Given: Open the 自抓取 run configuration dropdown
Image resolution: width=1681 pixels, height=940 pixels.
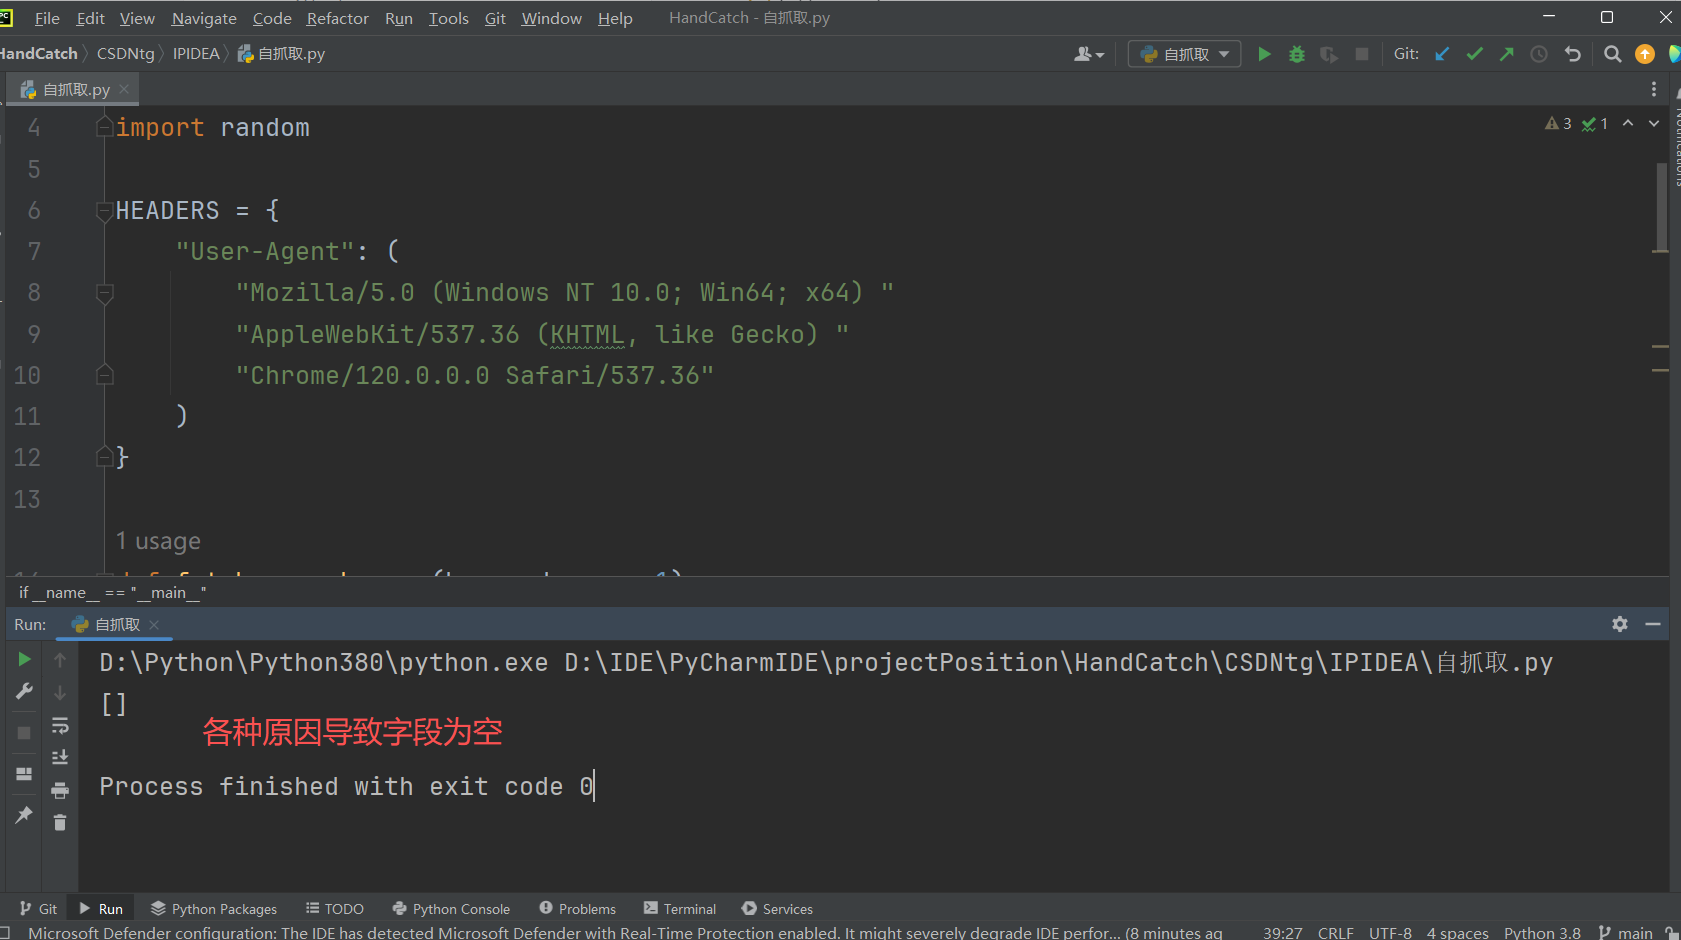Looking at the screenshot, I should [x=1185, y=54].
